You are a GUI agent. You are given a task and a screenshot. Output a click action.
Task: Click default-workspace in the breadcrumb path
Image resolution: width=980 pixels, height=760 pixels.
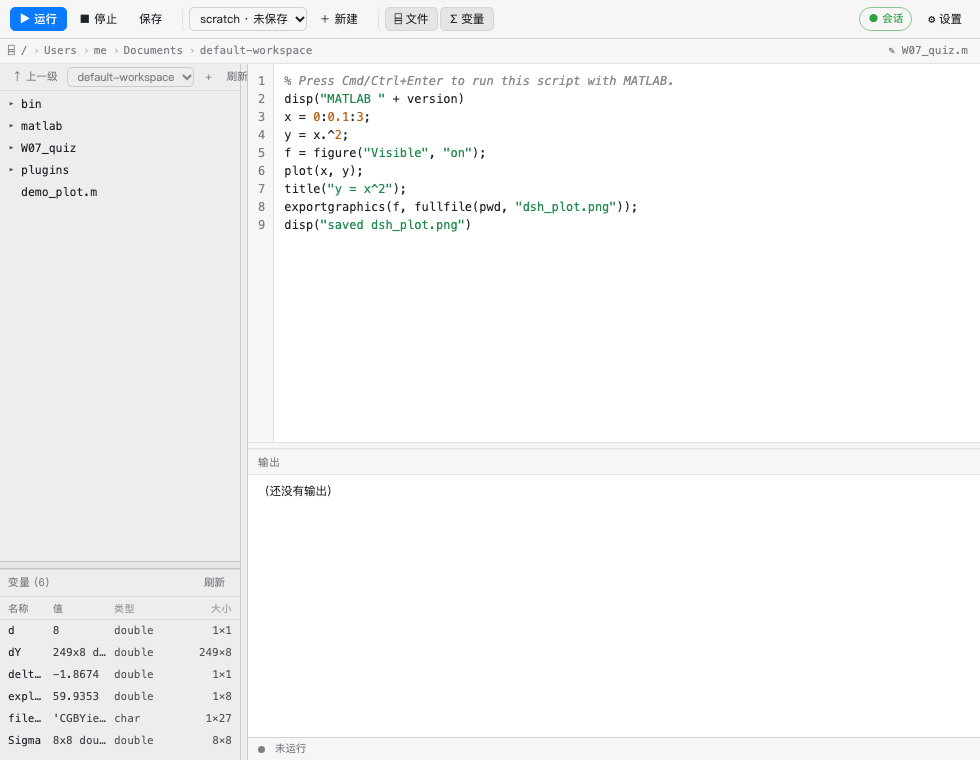tap(256, 50)
